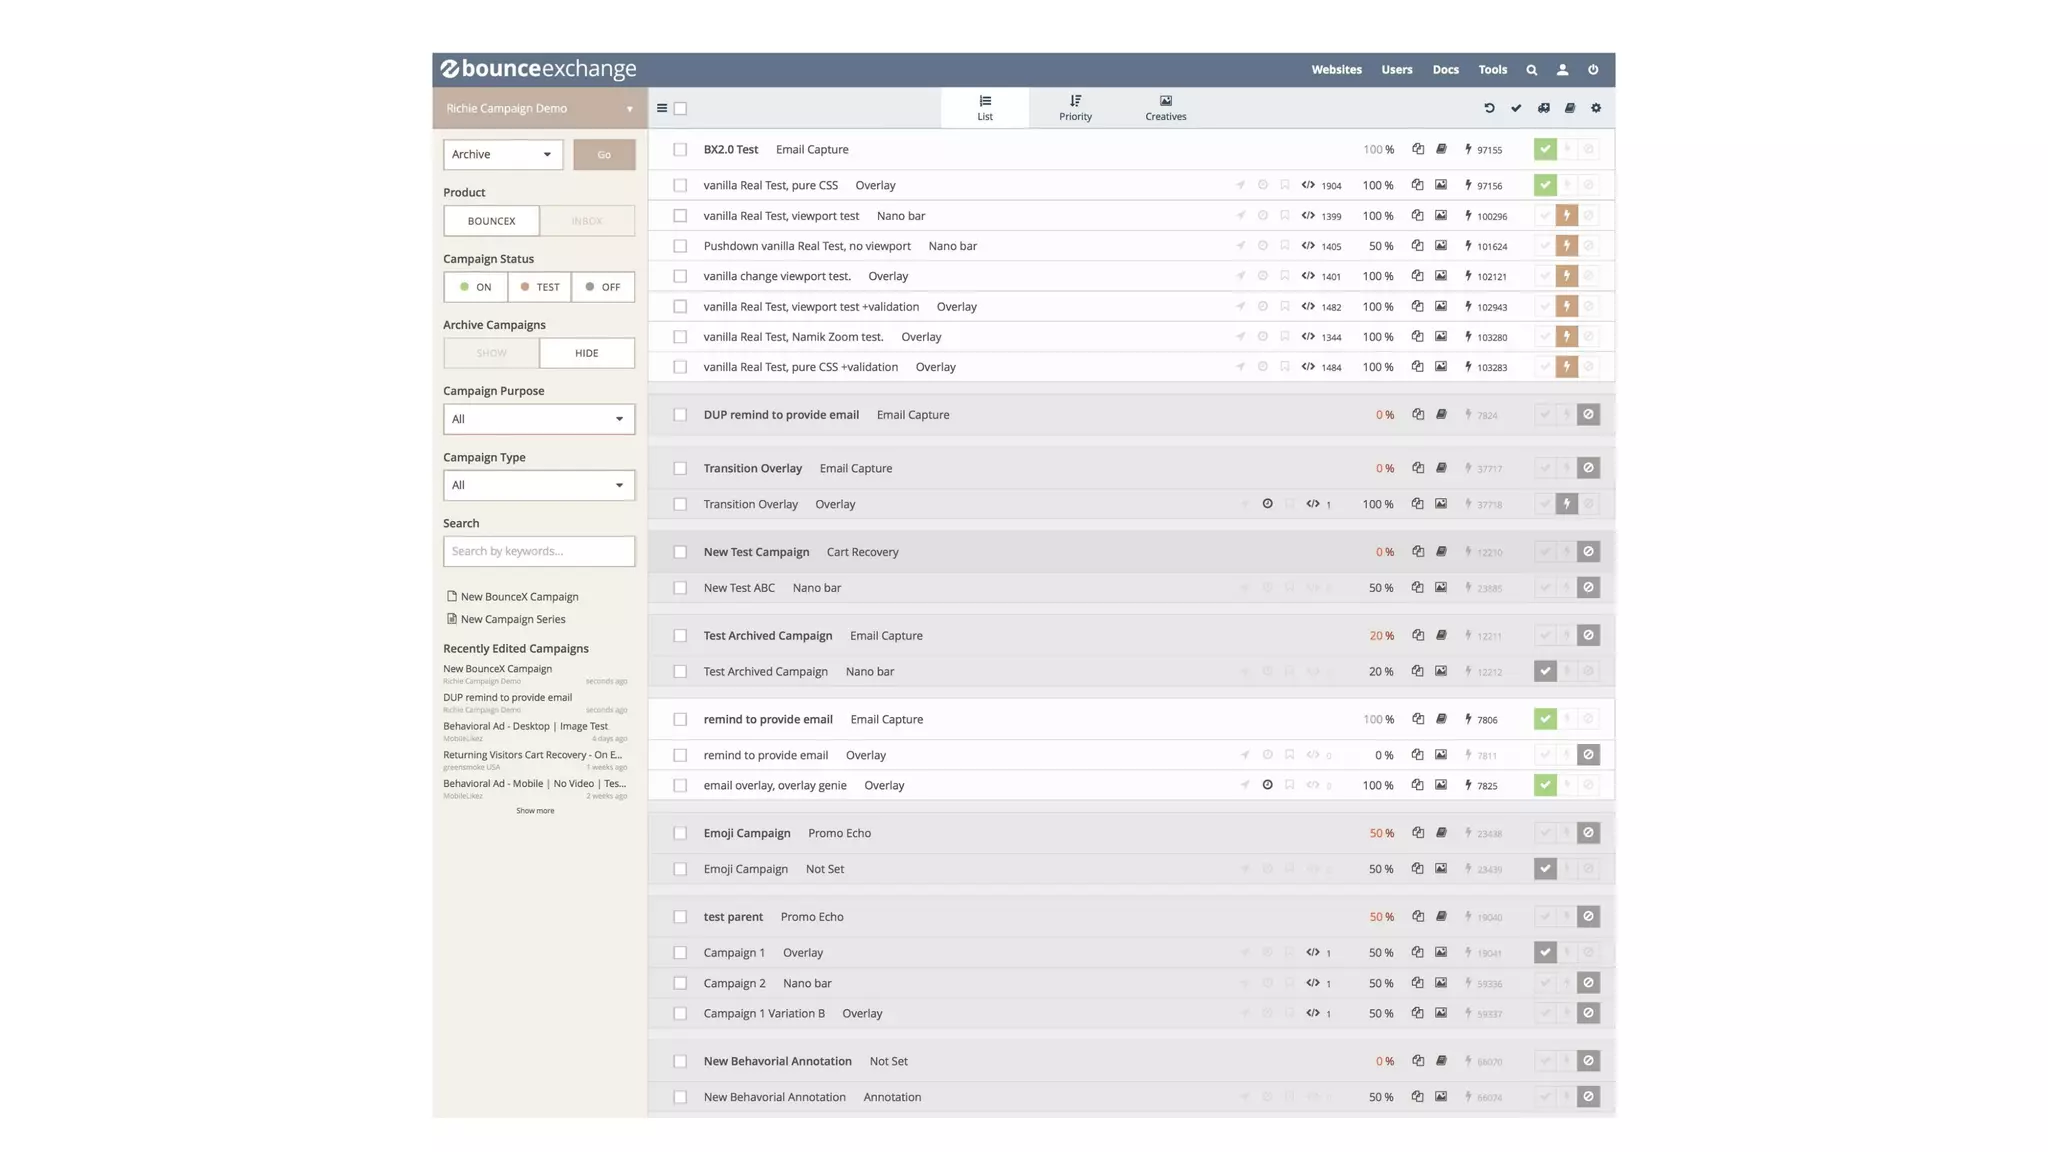Viewport: 2048px width, 1152px height.
Task: Open the Archive action dropdown
Action: click(x=502, y=154)
